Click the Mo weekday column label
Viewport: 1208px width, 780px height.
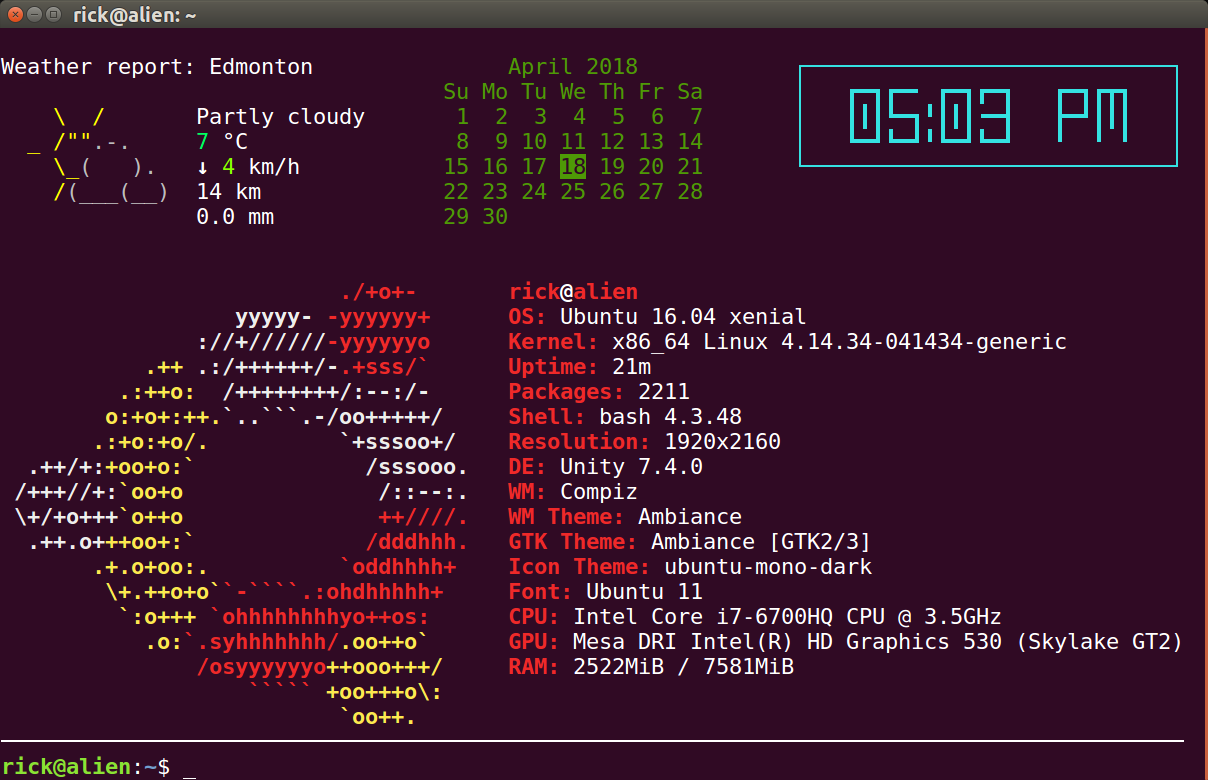pyautogui.click(x=495, y=91)
